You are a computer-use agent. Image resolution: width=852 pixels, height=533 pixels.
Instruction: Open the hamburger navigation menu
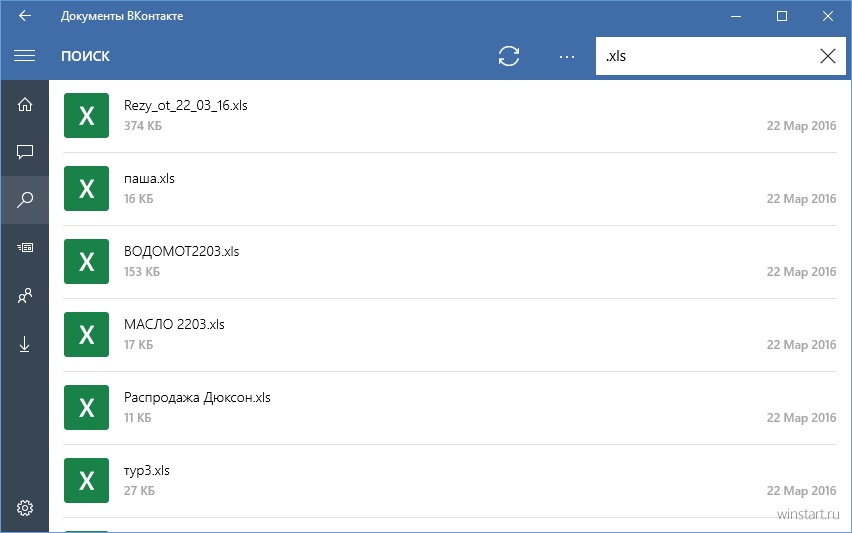(x=24, y=55)
